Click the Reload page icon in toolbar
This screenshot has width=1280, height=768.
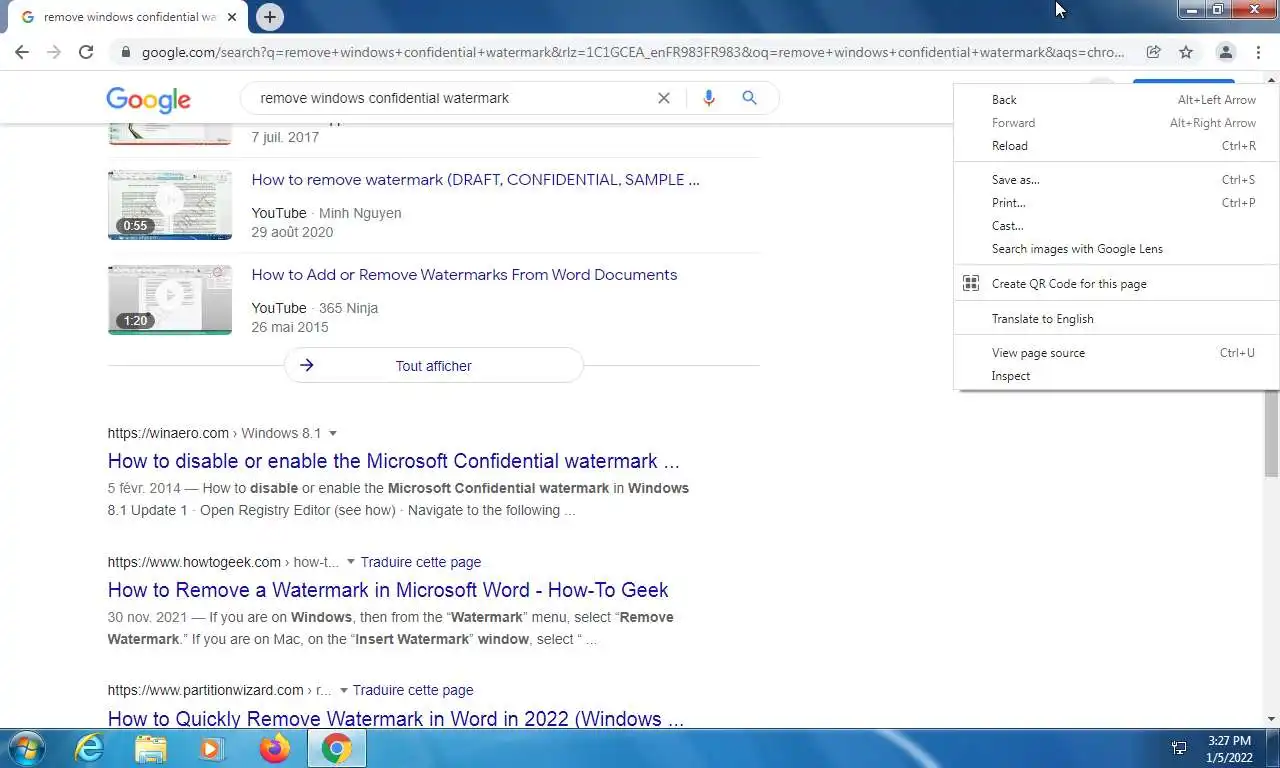(86, 52)
